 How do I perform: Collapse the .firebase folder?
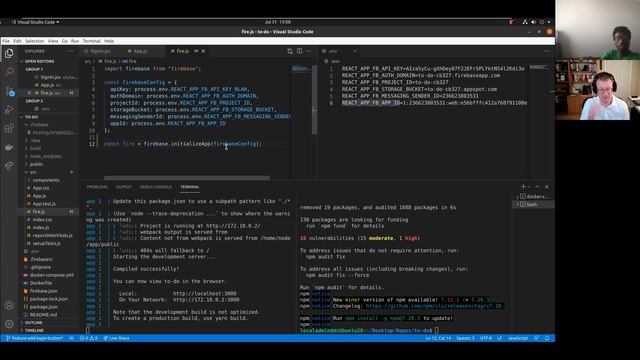39,124
